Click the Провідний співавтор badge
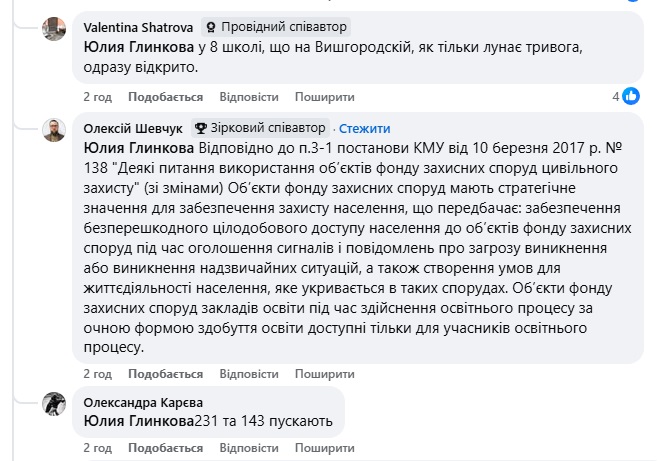Screen dimensions: 666x461 coord(275,27)
